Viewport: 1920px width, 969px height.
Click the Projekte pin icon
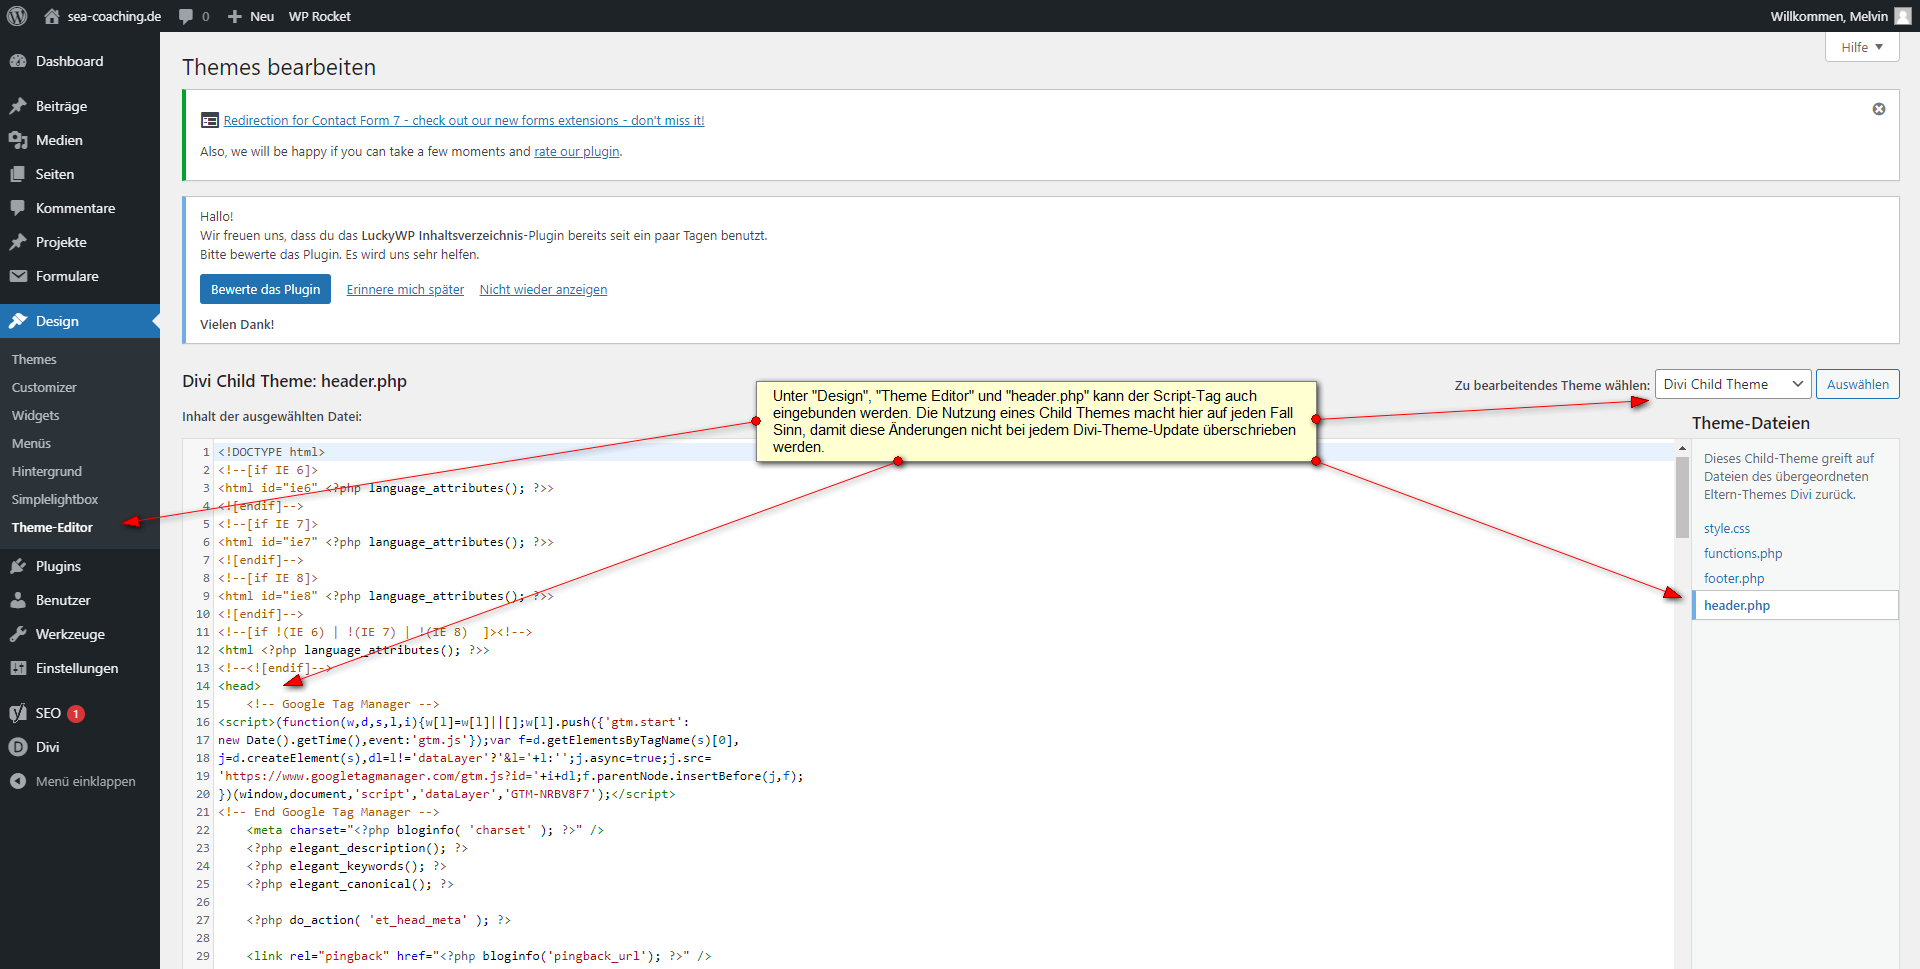pyautogui.click(x=18, y=242)
